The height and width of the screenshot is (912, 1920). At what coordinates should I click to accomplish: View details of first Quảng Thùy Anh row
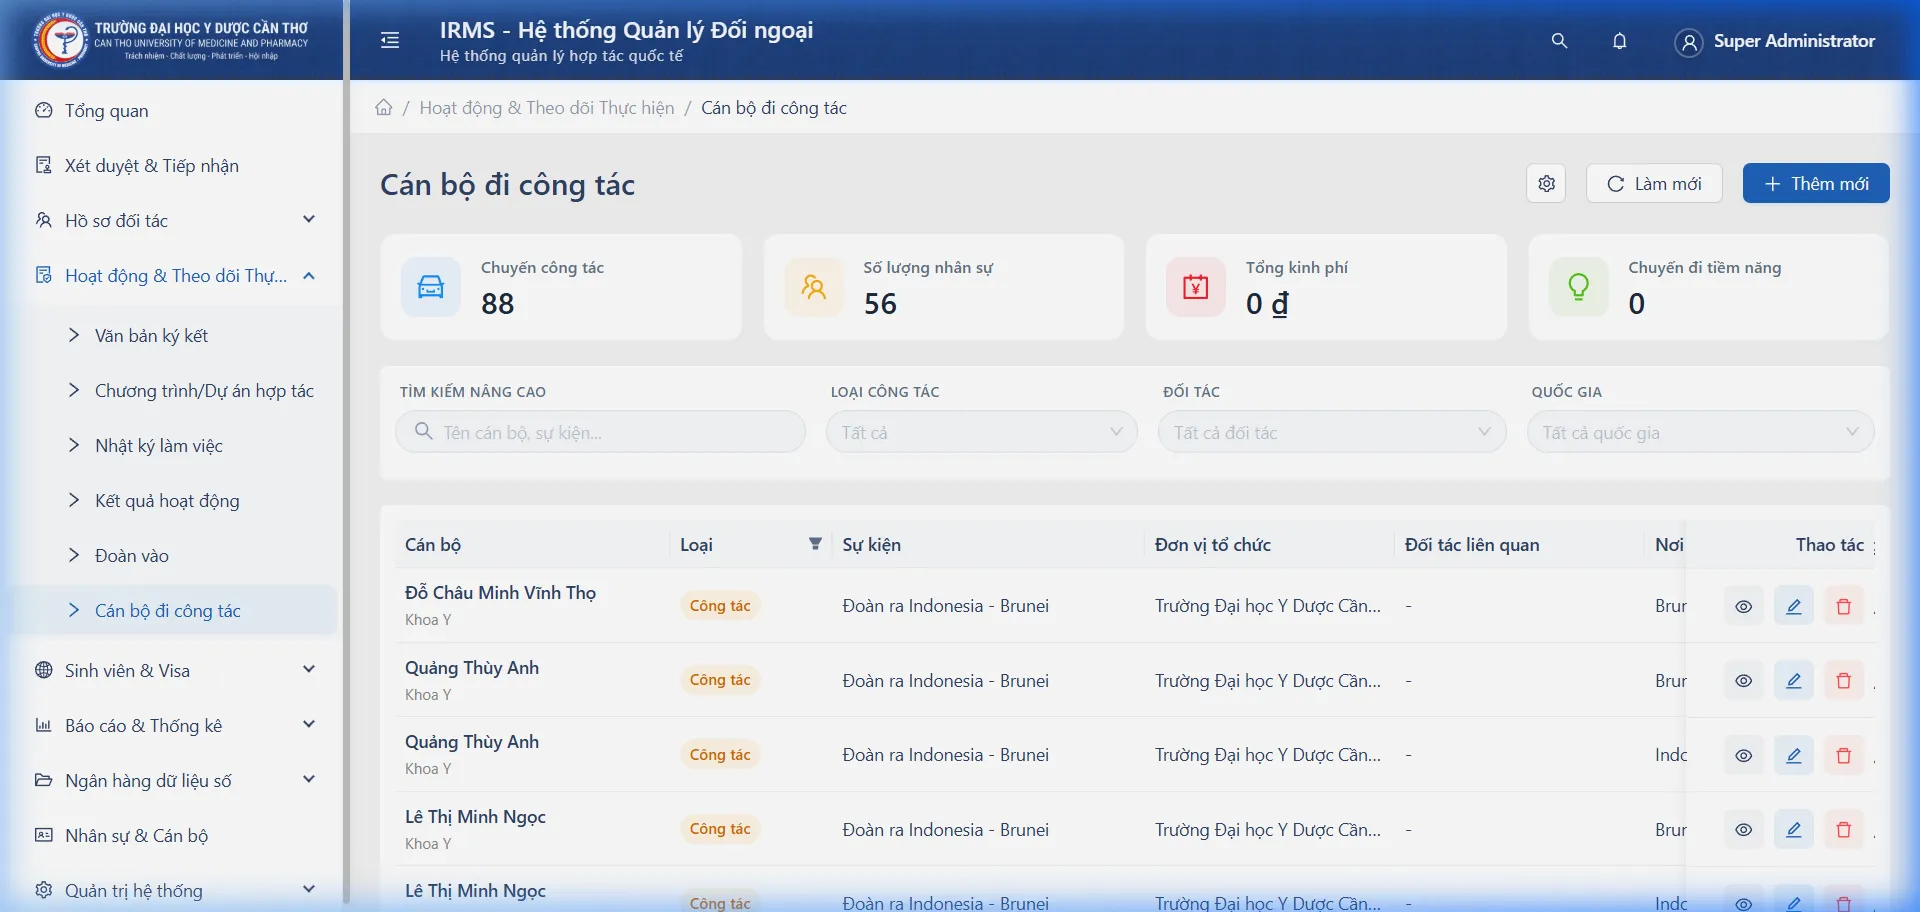1743,681
